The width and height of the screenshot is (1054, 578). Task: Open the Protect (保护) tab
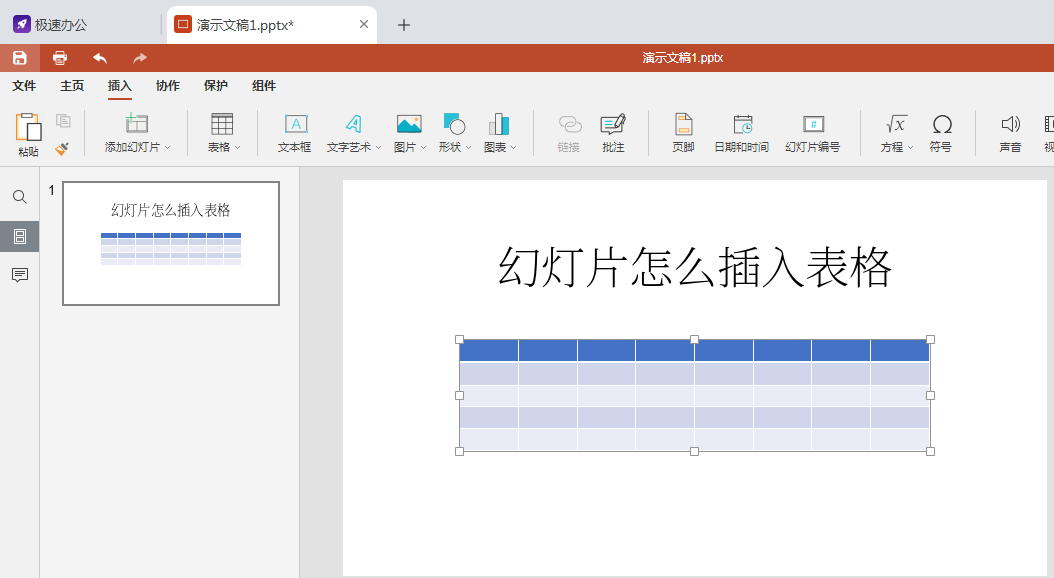tap(216, 86)
